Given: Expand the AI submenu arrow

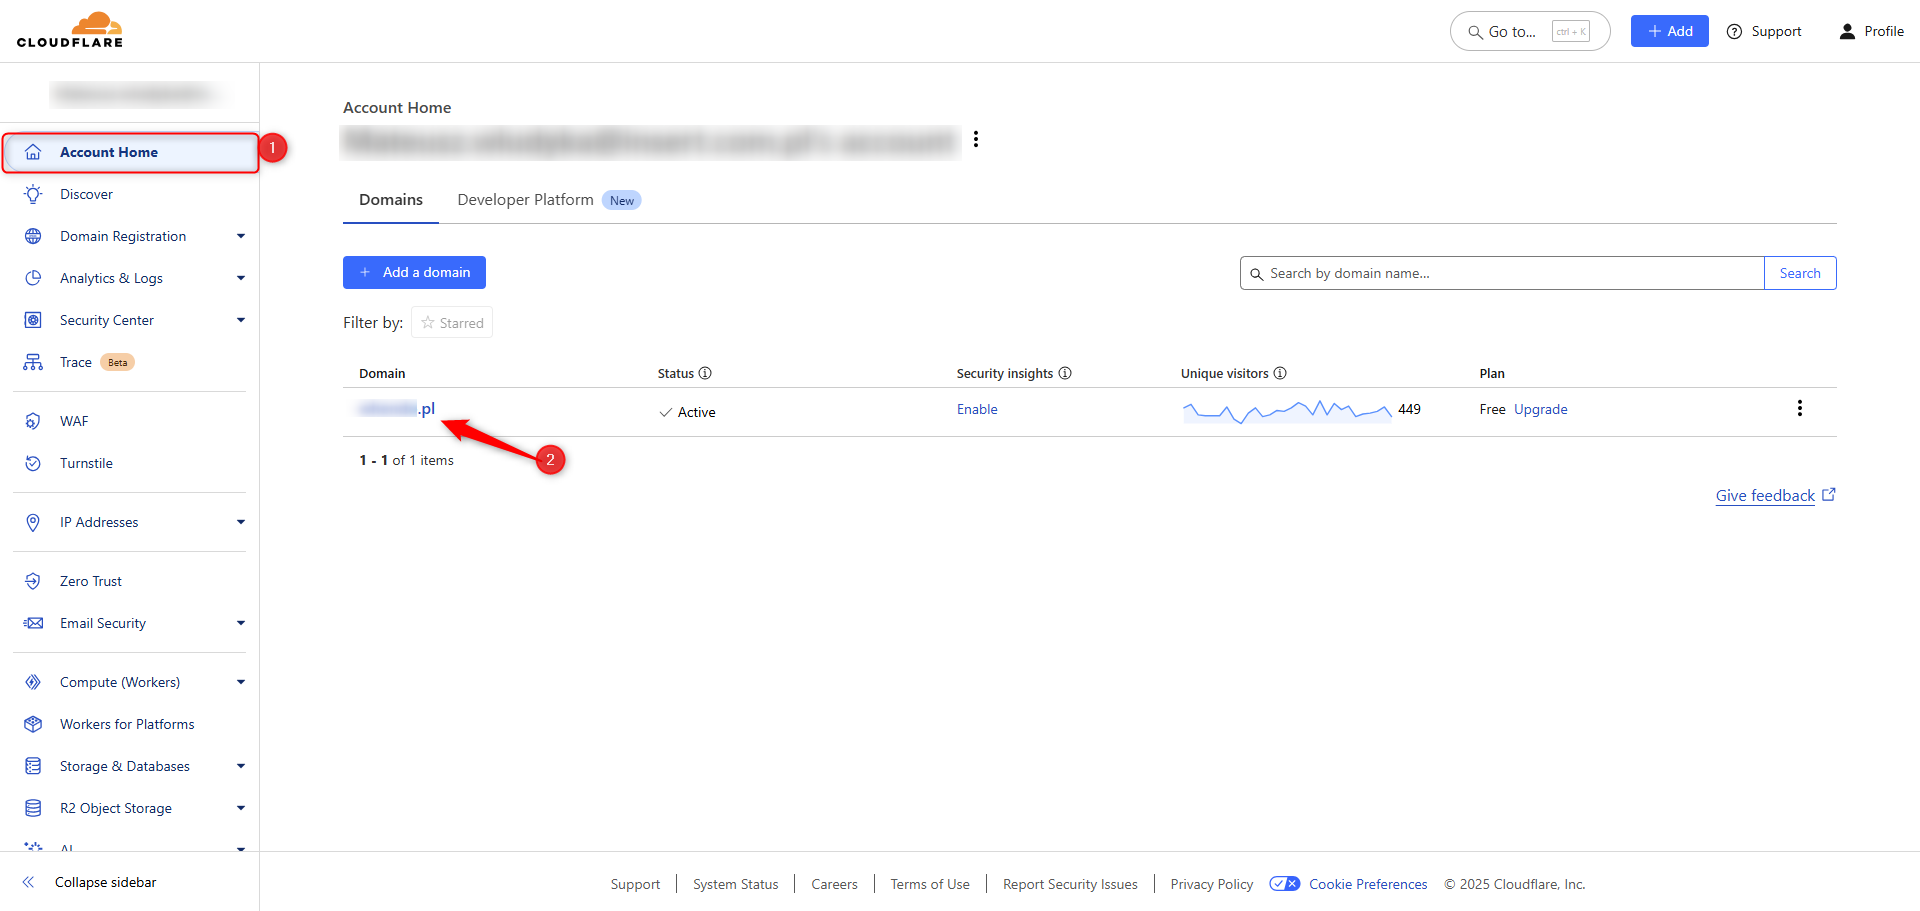Looking at the screenshot, I should (241, 849).
